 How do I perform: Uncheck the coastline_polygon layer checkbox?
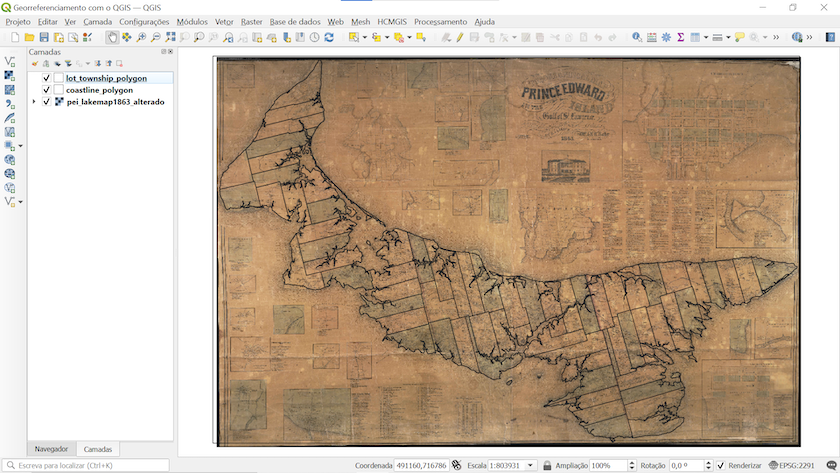[x=46, y=90]
